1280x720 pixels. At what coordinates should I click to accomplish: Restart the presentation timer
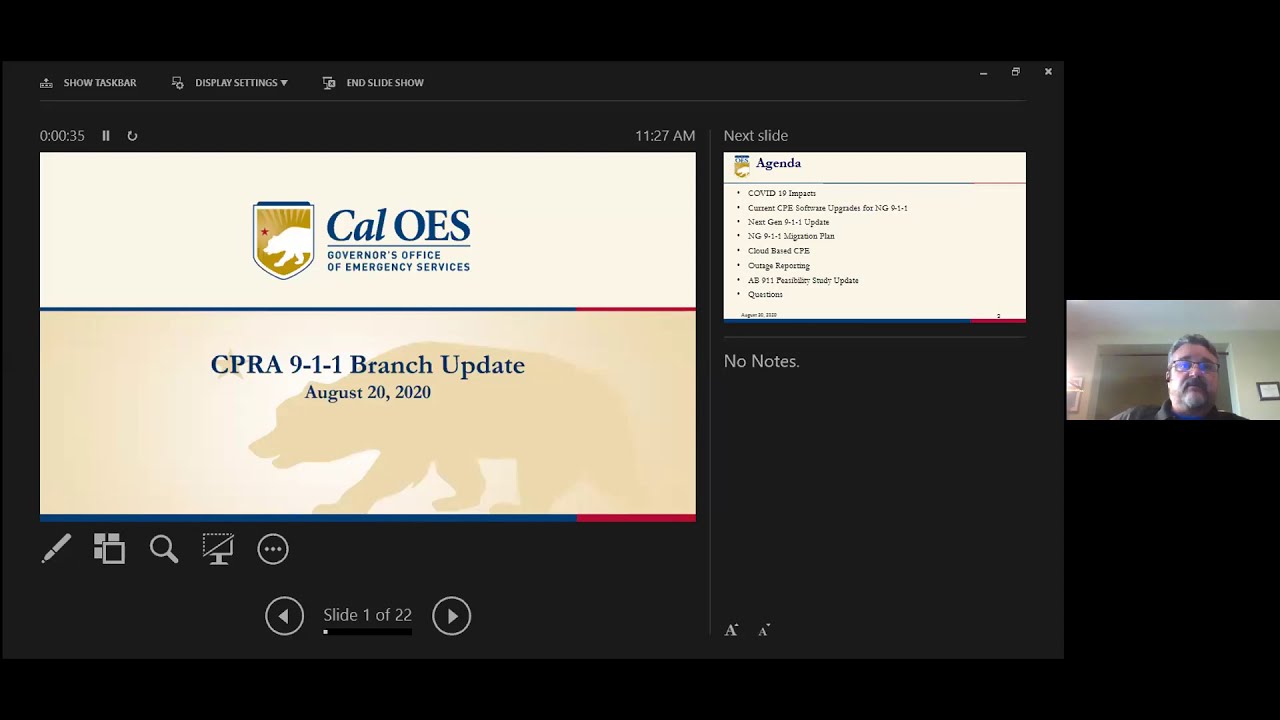tap(132, 136)
